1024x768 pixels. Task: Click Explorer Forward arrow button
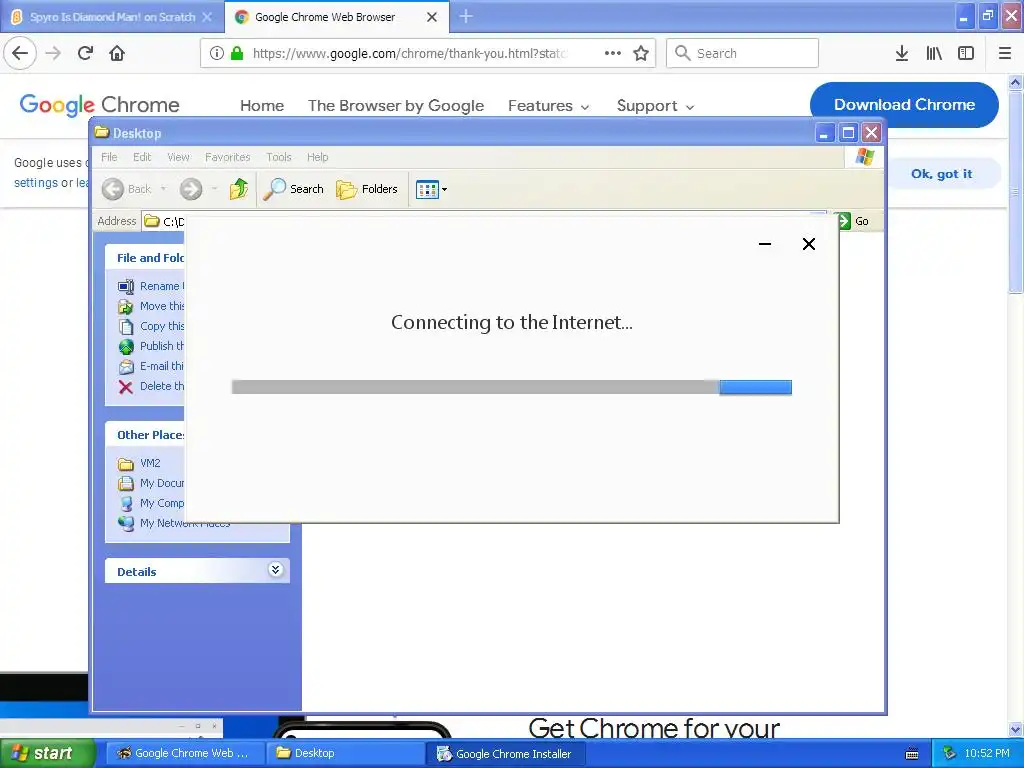[x=191, y=189]
